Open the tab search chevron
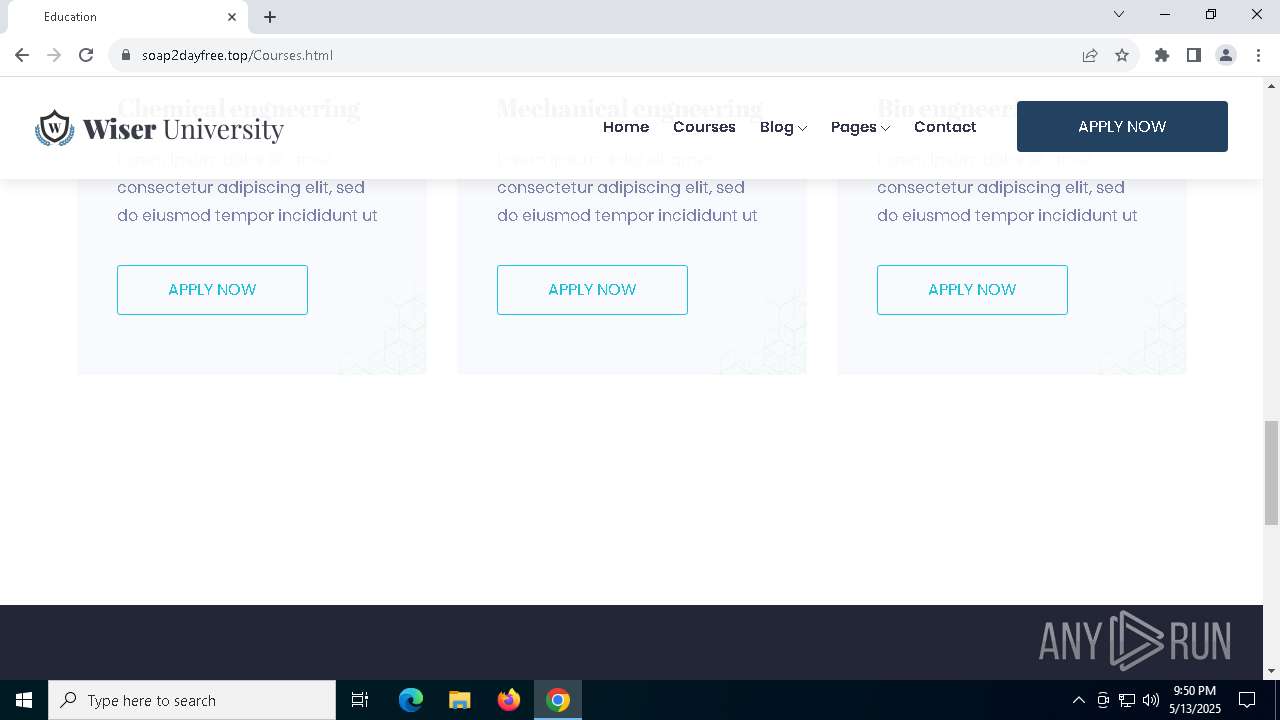 click(1119, 14)
